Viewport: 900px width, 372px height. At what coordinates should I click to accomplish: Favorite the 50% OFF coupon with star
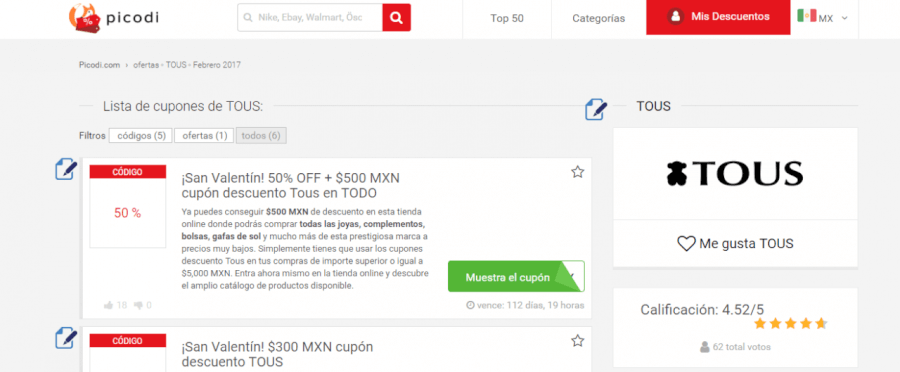coord(577,172)
